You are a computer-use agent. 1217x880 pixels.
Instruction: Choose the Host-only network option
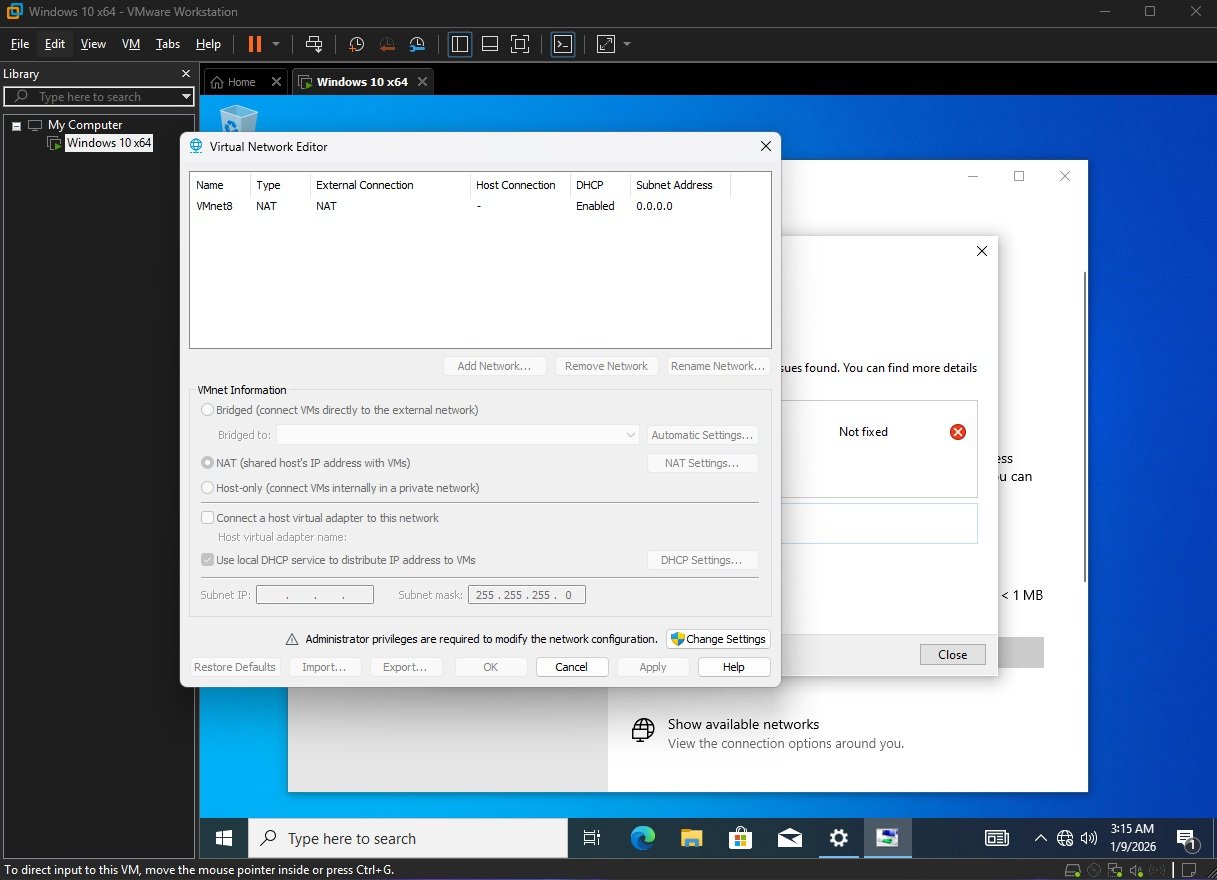tap(208, 488)
